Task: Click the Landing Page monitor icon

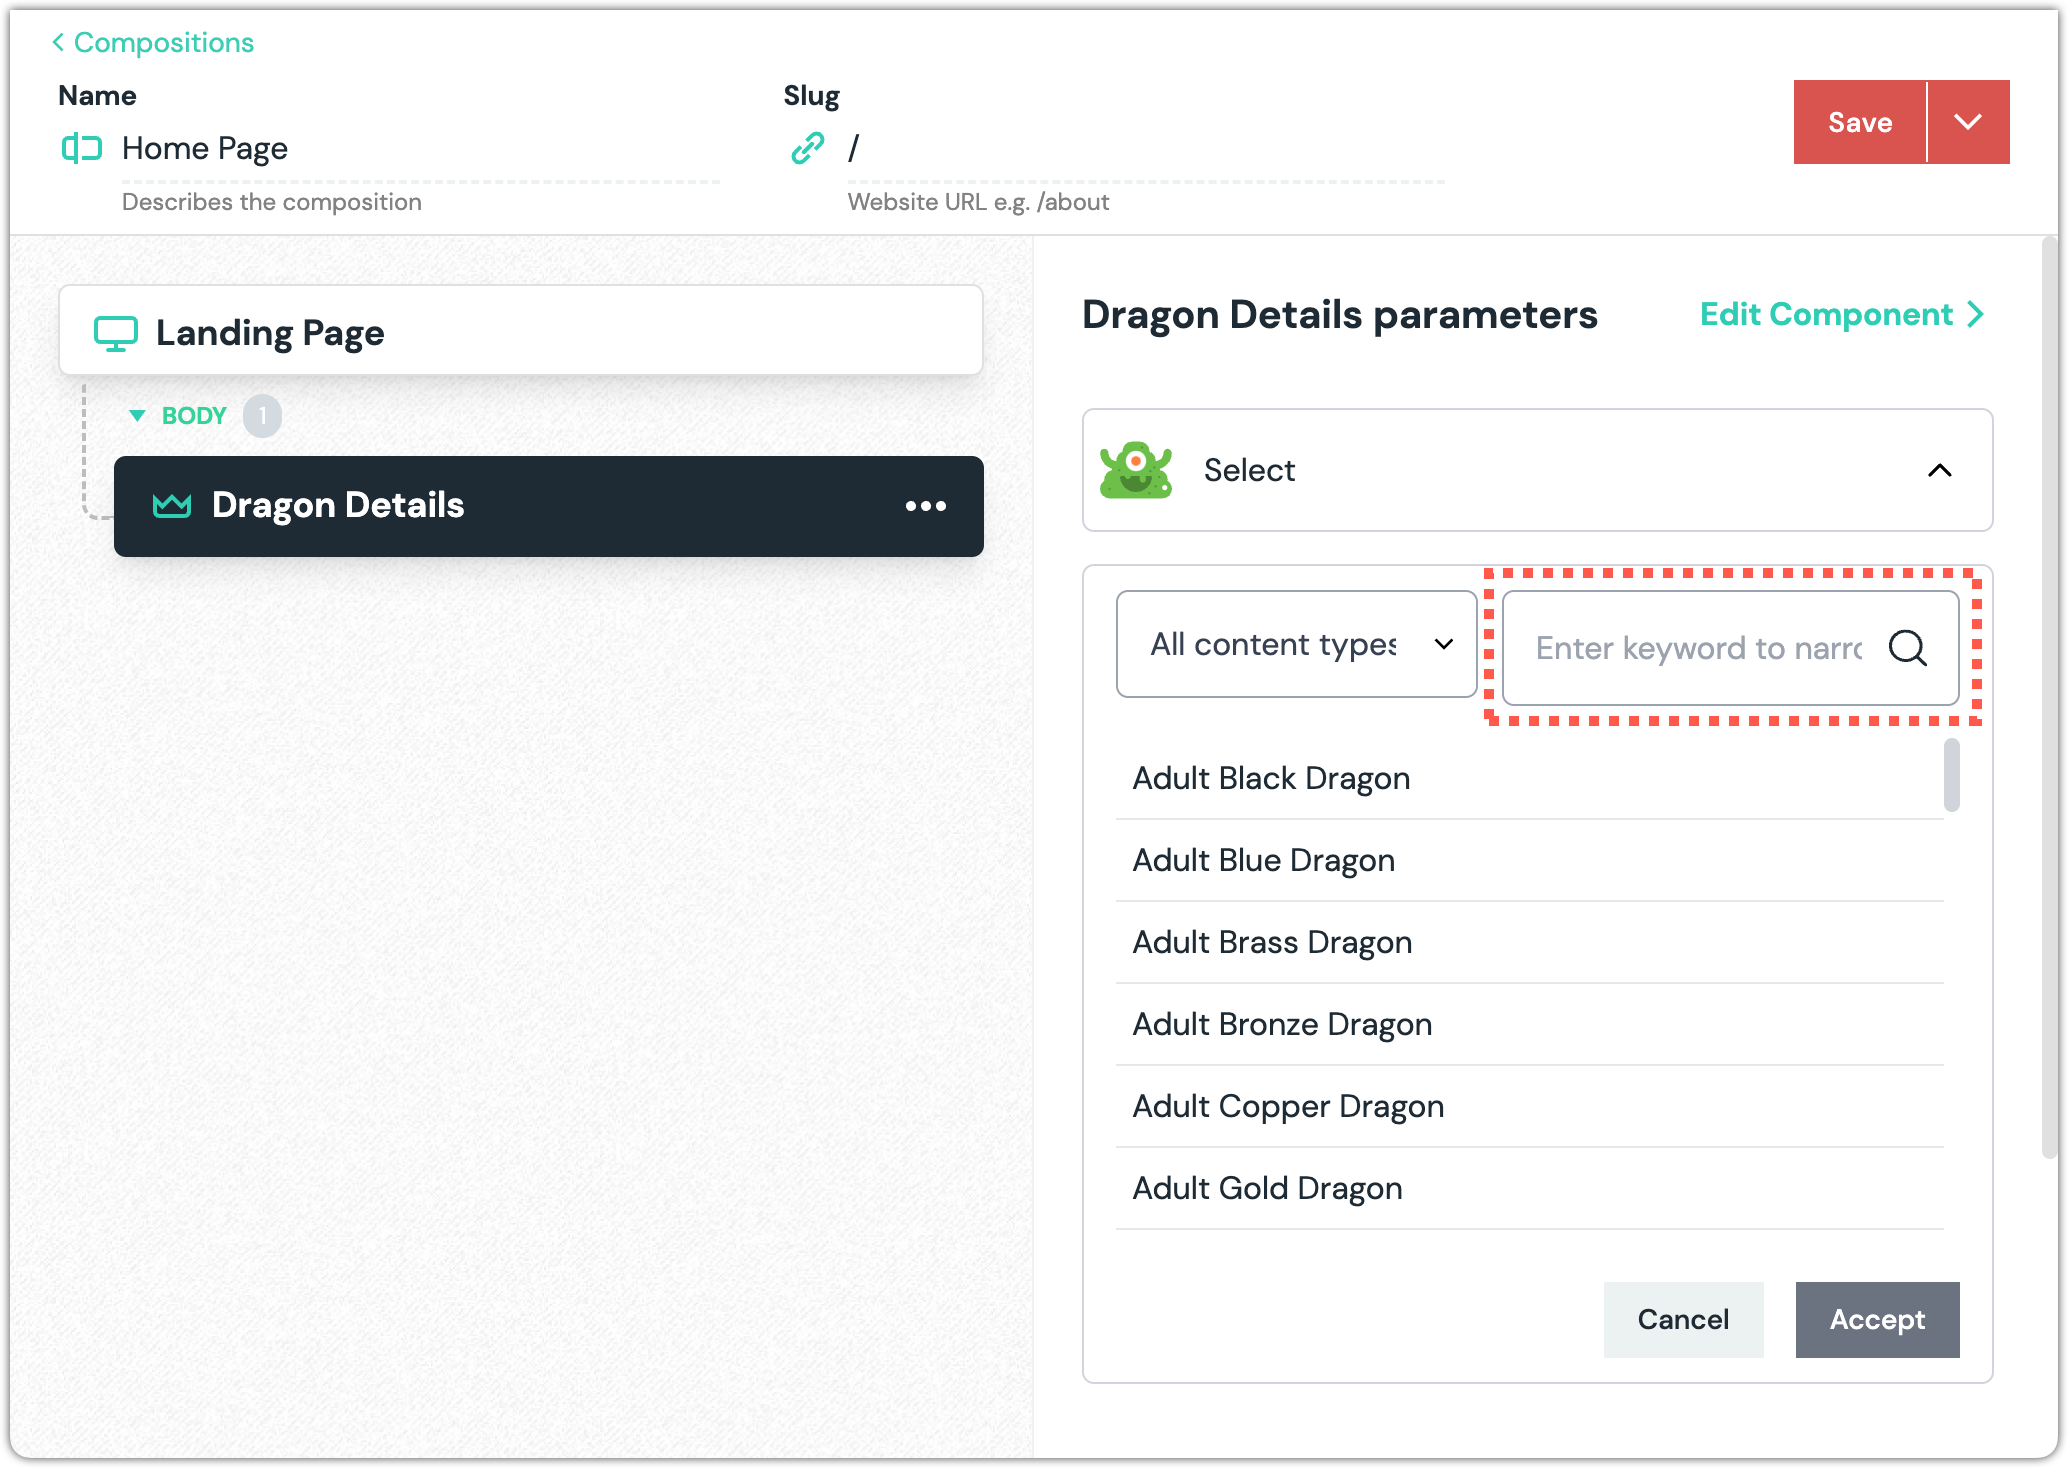Action: click(116, 333)
